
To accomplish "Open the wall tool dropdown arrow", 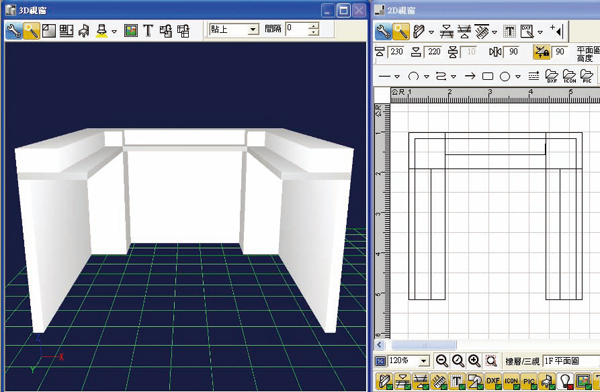I will pos(432,32).
